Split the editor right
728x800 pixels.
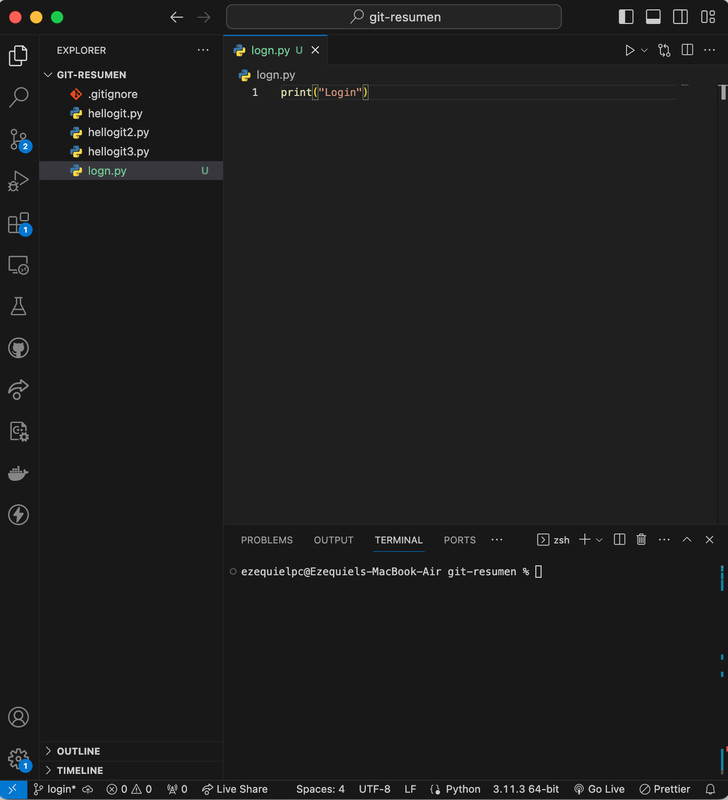687,50
